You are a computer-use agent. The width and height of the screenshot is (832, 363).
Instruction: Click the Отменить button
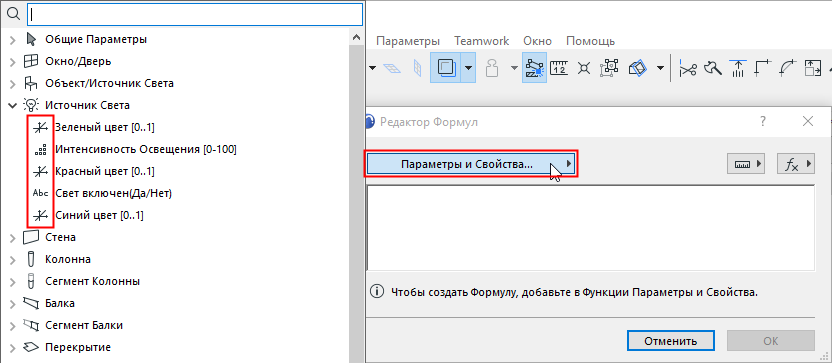click(670, 340)
